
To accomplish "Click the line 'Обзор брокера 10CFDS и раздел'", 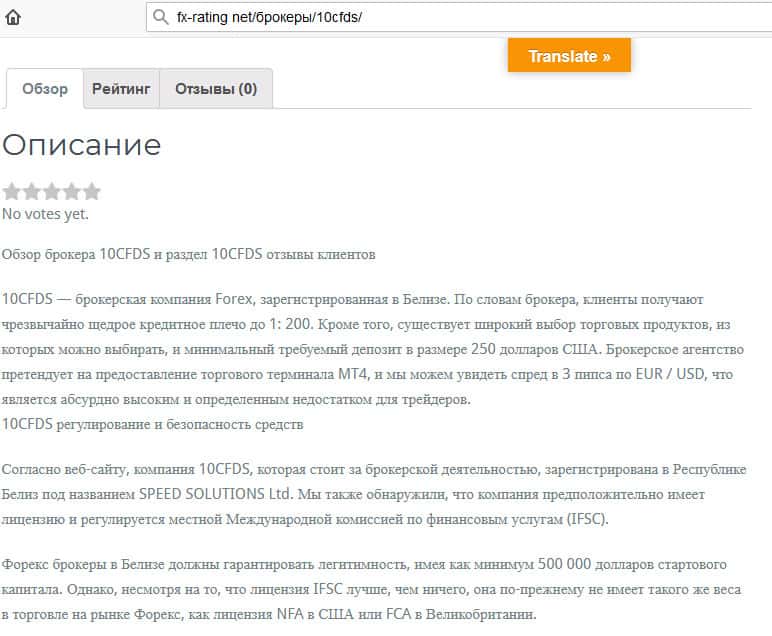I will click(x=189, y=254).
